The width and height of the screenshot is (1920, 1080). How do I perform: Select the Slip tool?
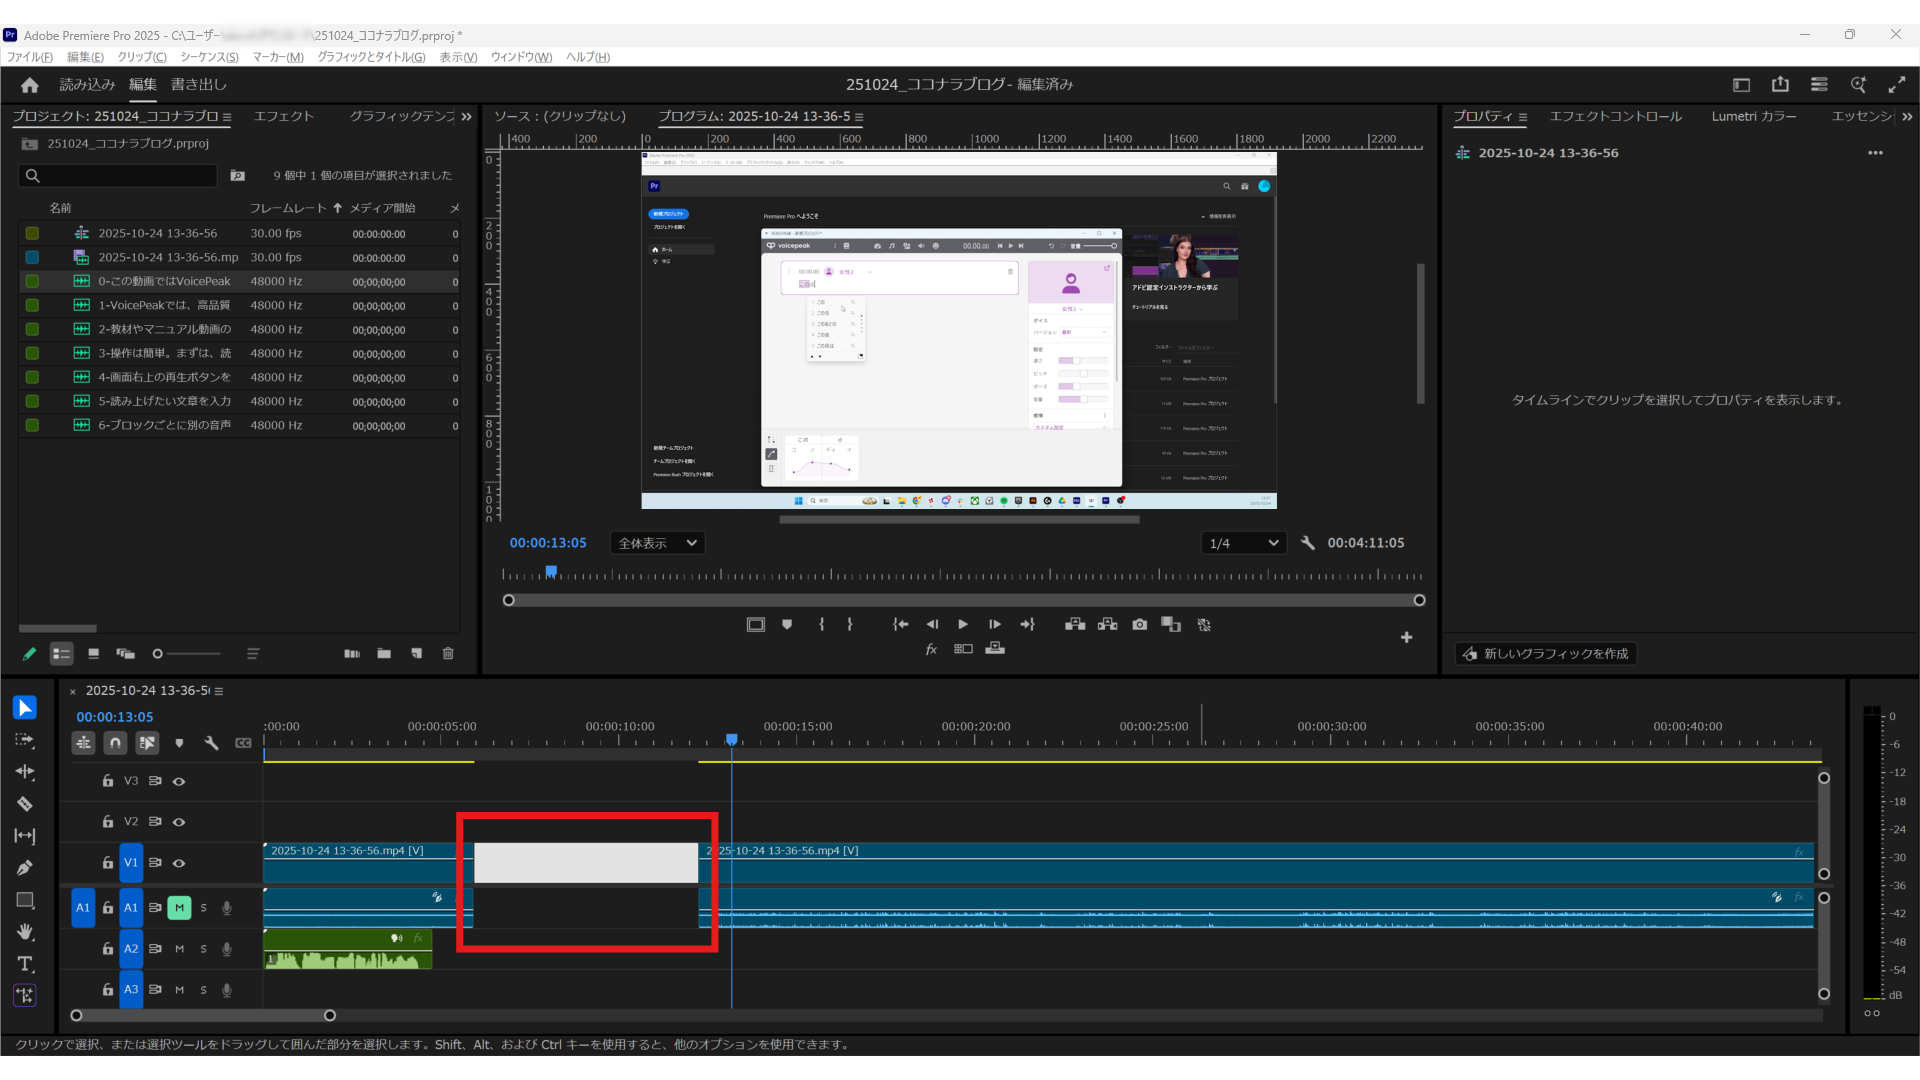(25, 836)
